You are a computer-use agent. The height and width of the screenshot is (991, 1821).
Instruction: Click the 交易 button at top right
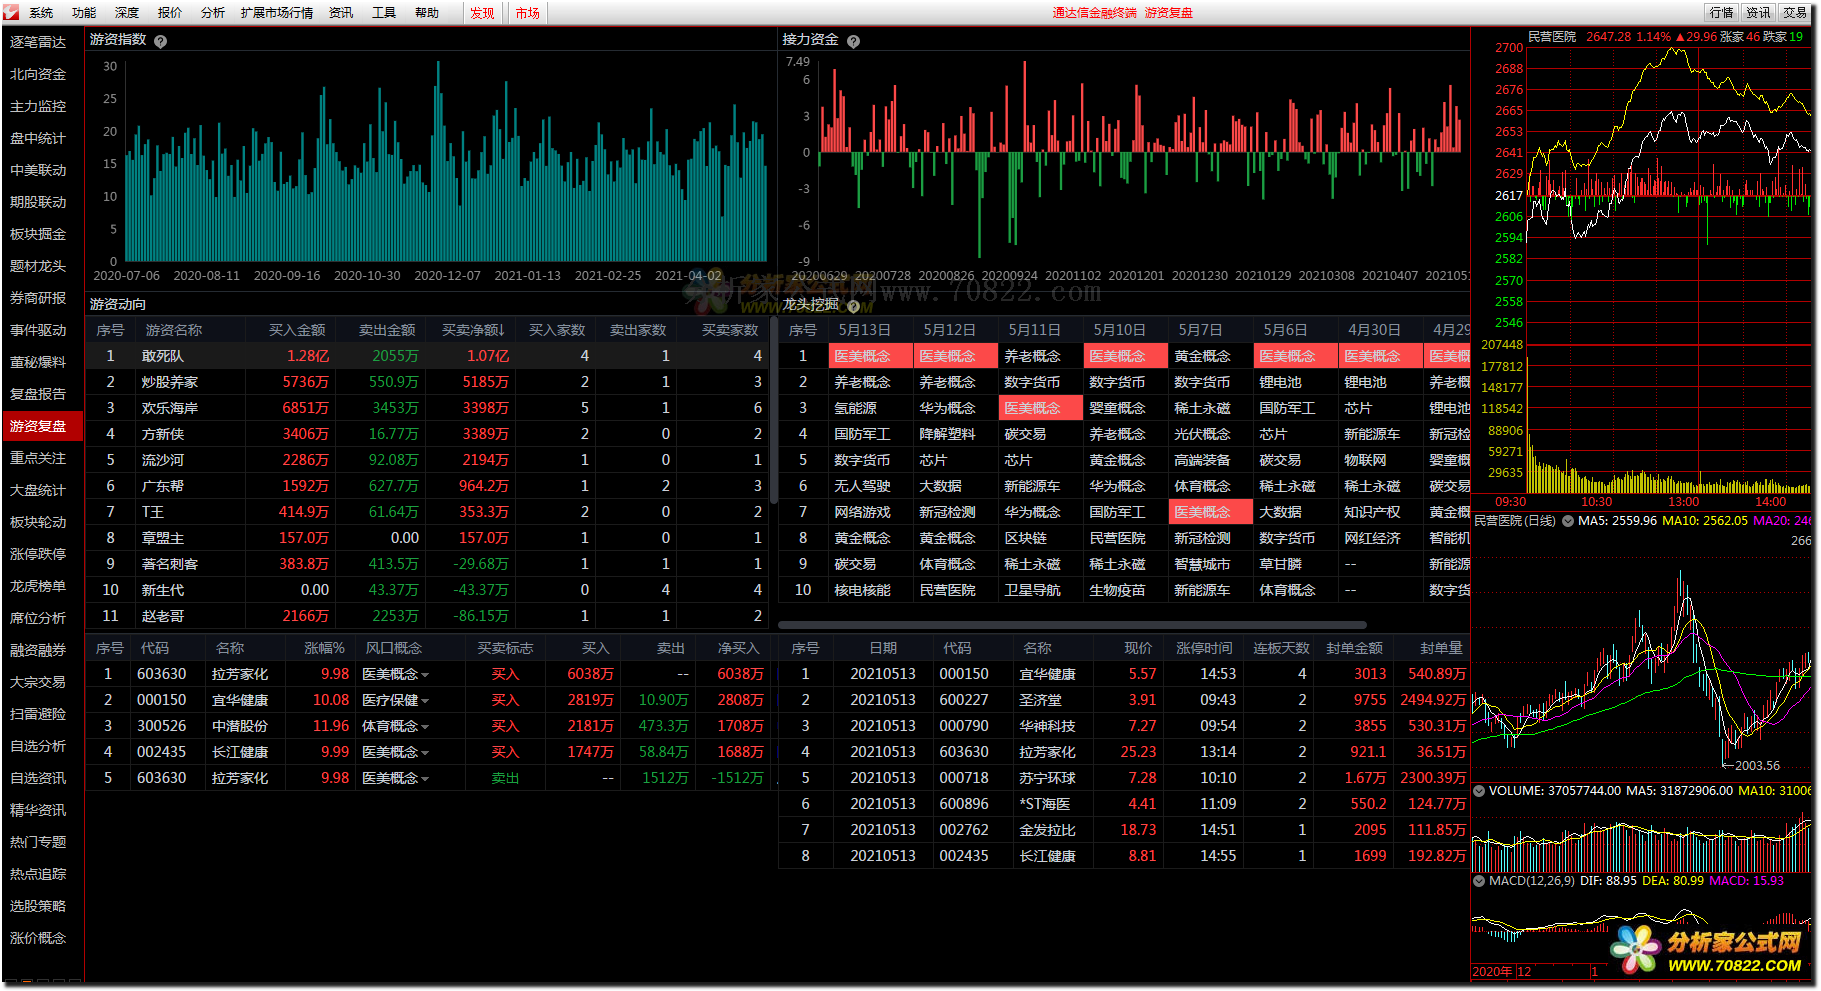click(x=1795, y=12)
